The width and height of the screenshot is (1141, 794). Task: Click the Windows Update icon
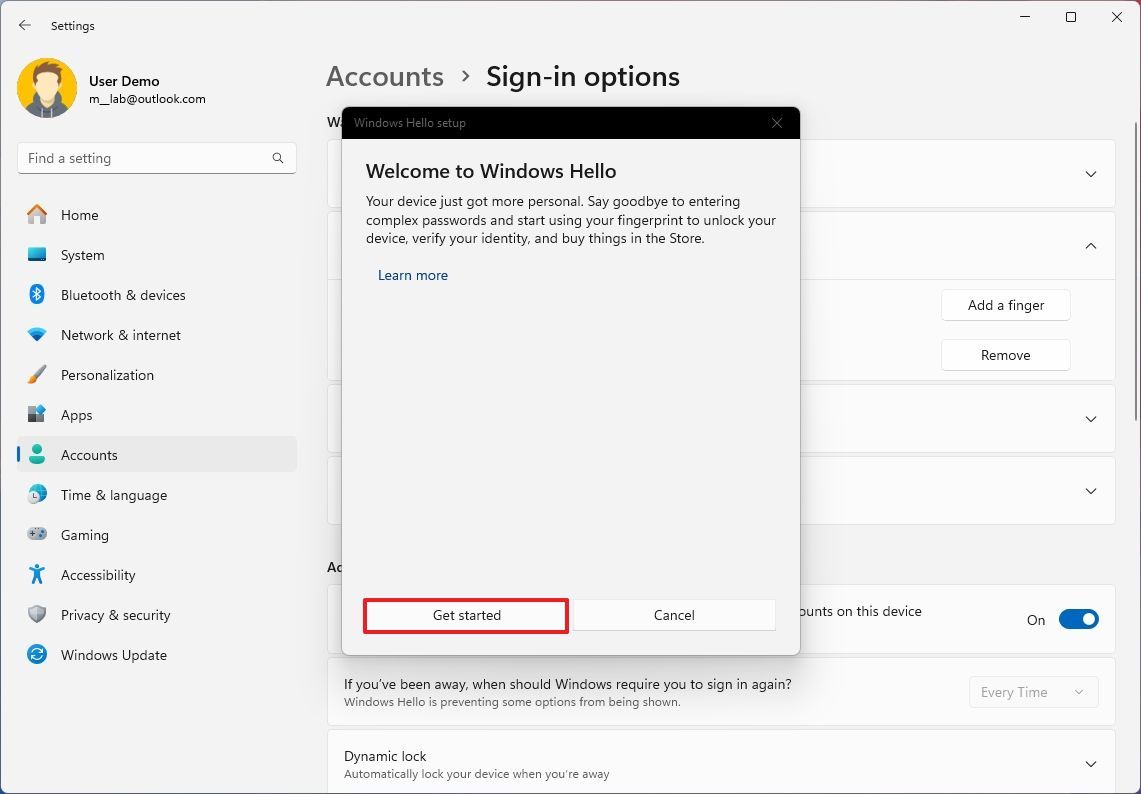point(37,655)
